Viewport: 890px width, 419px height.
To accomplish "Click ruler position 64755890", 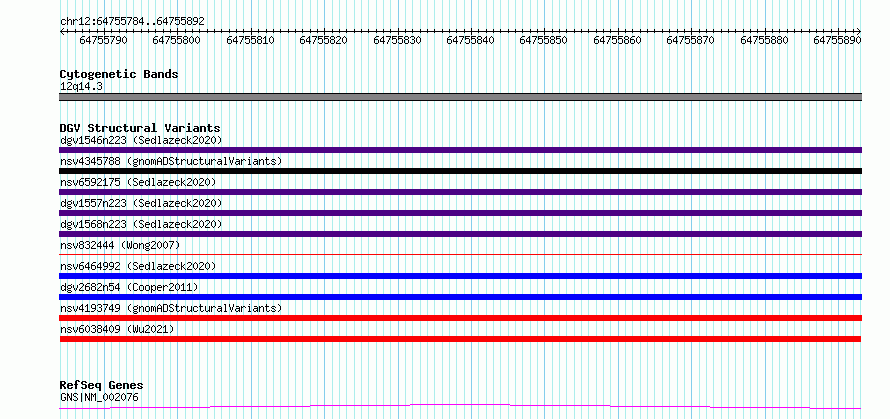I will 838,40.
